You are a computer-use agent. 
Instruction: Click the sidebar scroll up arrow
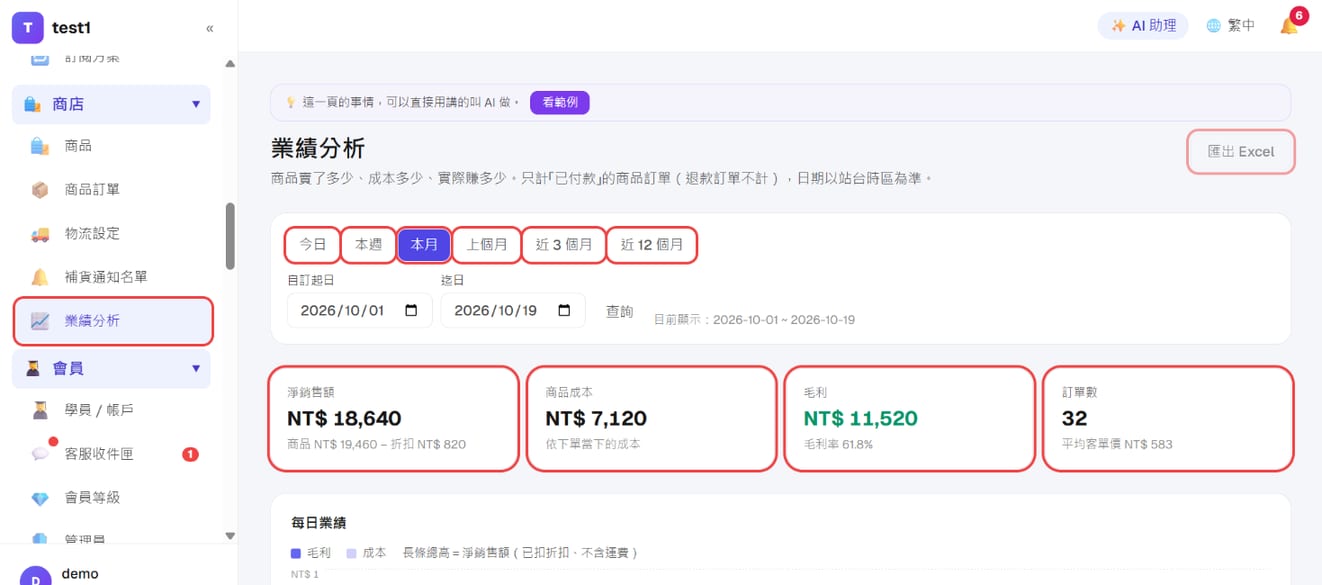point(230,64)
